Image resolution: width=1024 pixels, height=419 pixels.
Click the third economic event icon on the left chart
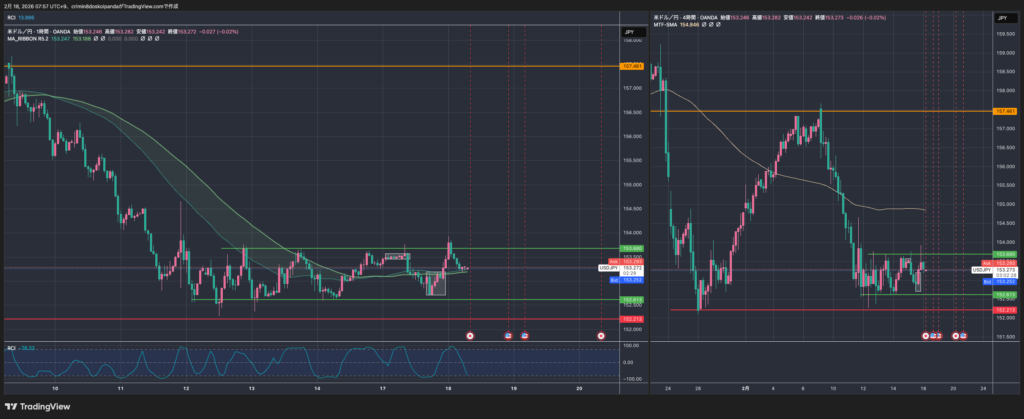[524, 335]
